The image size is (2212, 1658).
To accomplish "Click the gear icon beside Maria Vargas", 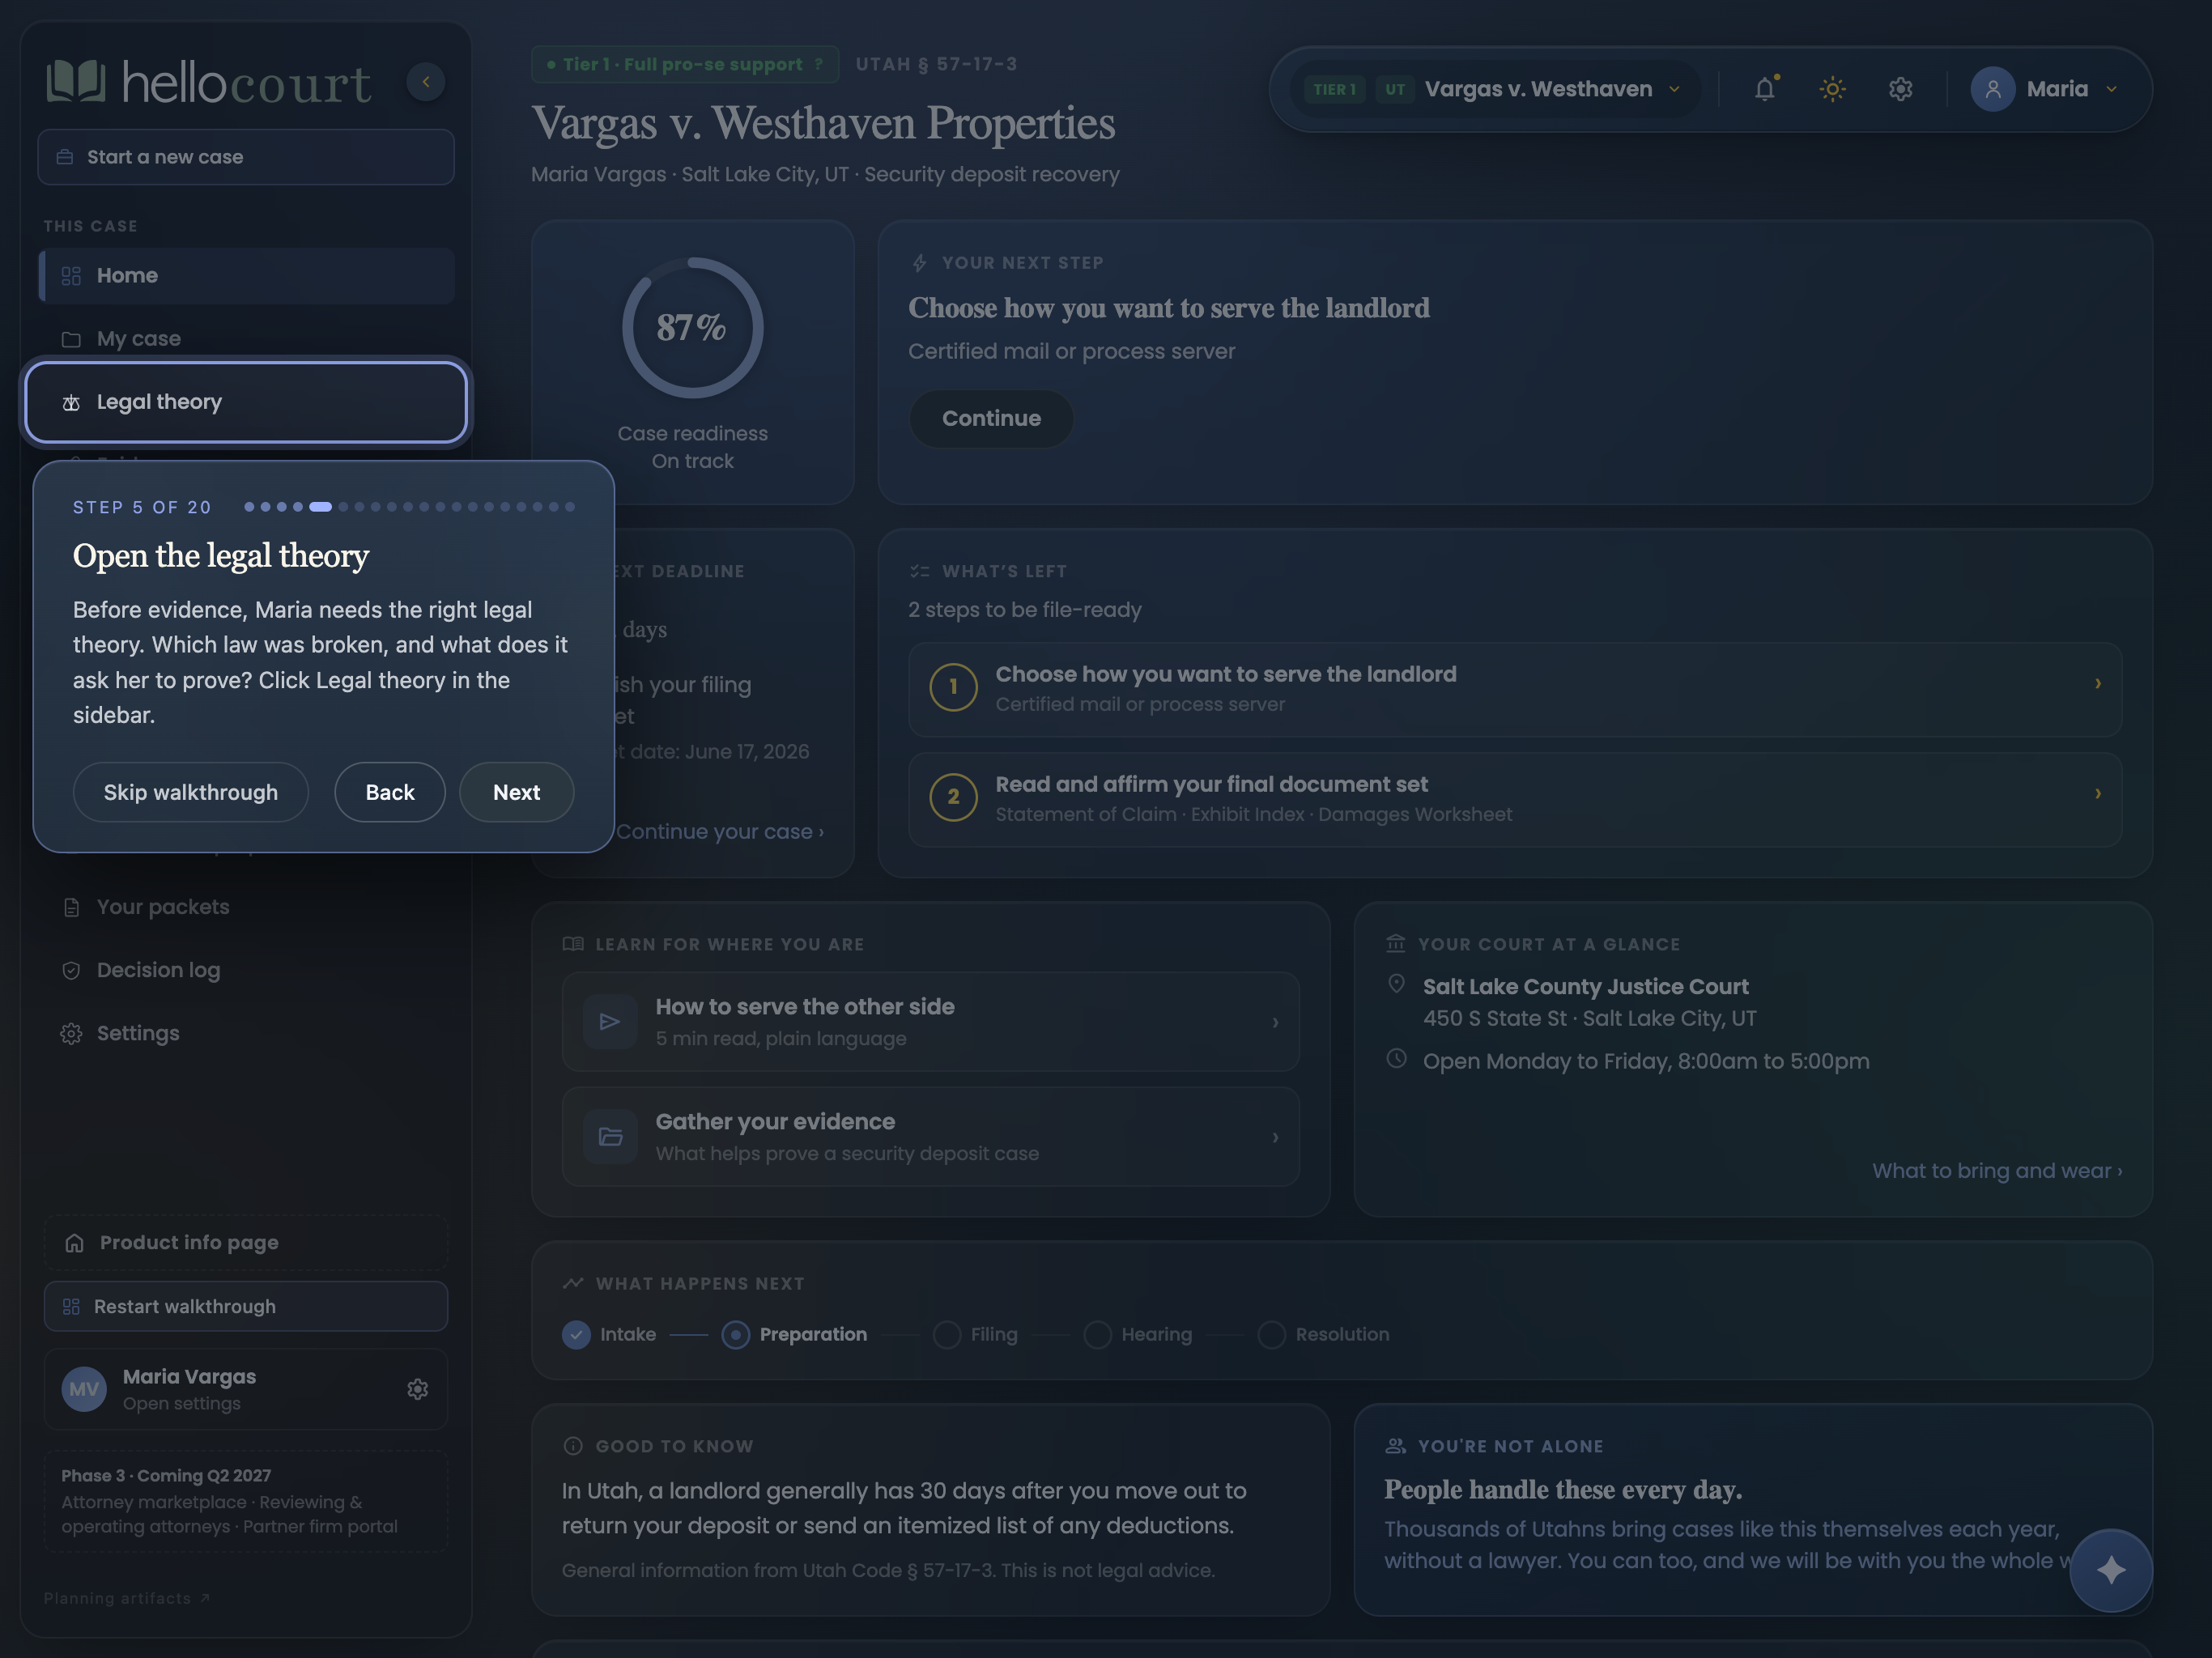I will (x=417, y=1389).
